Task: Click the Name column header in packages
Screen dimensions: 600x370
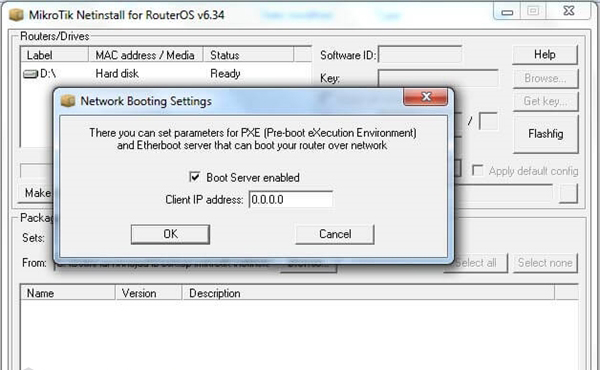Action: (68, 293)
